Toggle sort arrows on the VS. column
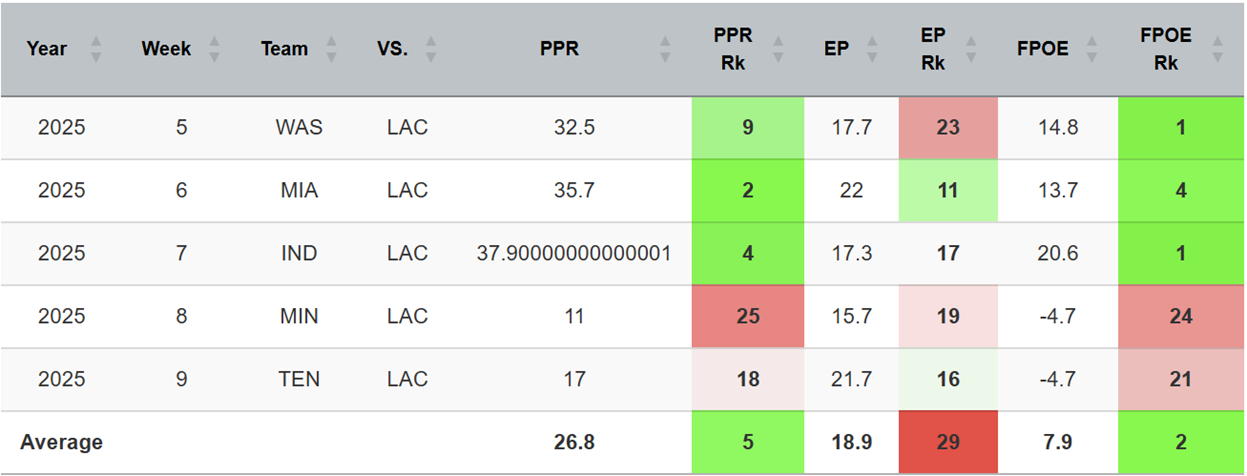This screenshot has width=1247, height=476. pos(431,49)
